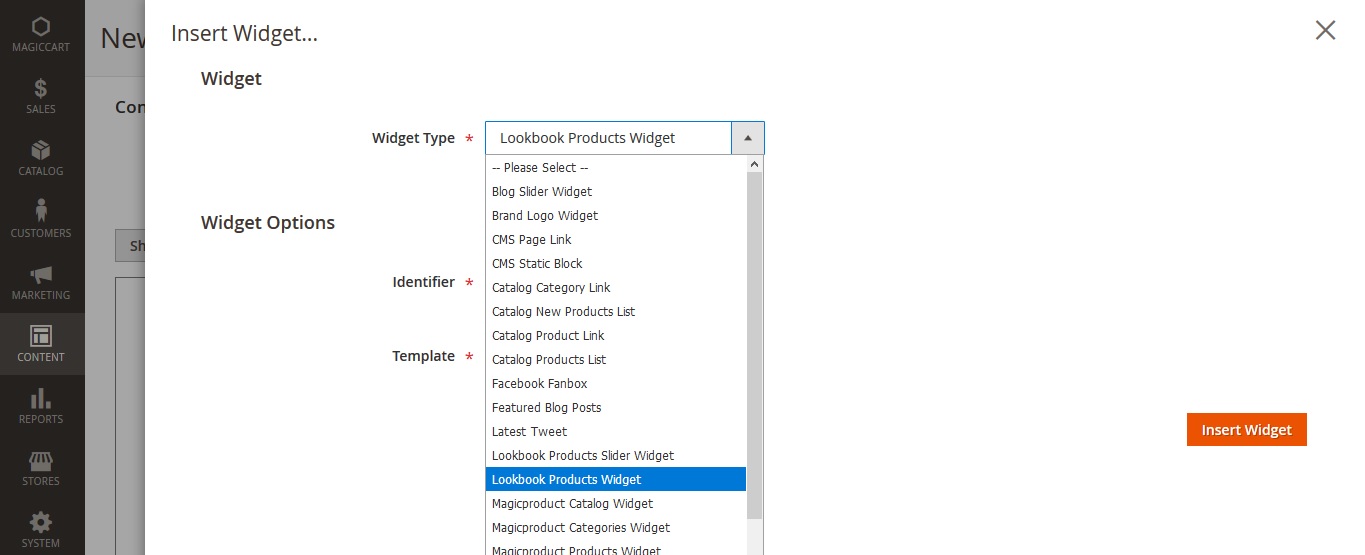The width and height of the screenshot is (1365, 555).
Task: Open the Reports bar chart icon
Action: [x=41, y=399]
